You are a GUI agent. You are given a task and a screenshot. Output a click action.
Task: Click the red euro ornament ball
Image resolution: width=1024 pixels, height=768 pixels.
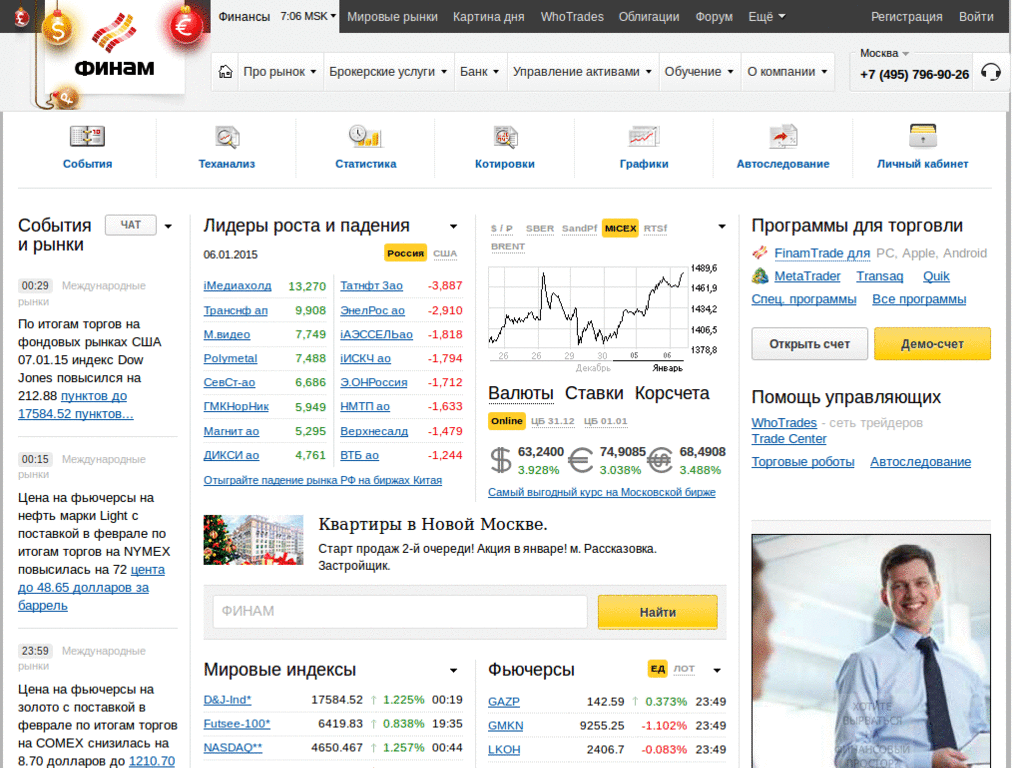(186, 25)
